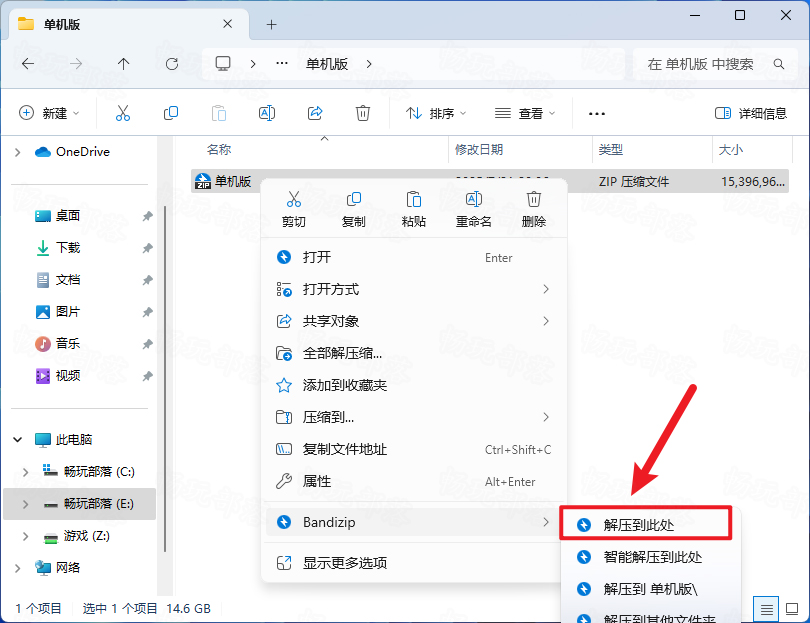
Task: Sort by the 类型 column header
Action: point(611,150)
